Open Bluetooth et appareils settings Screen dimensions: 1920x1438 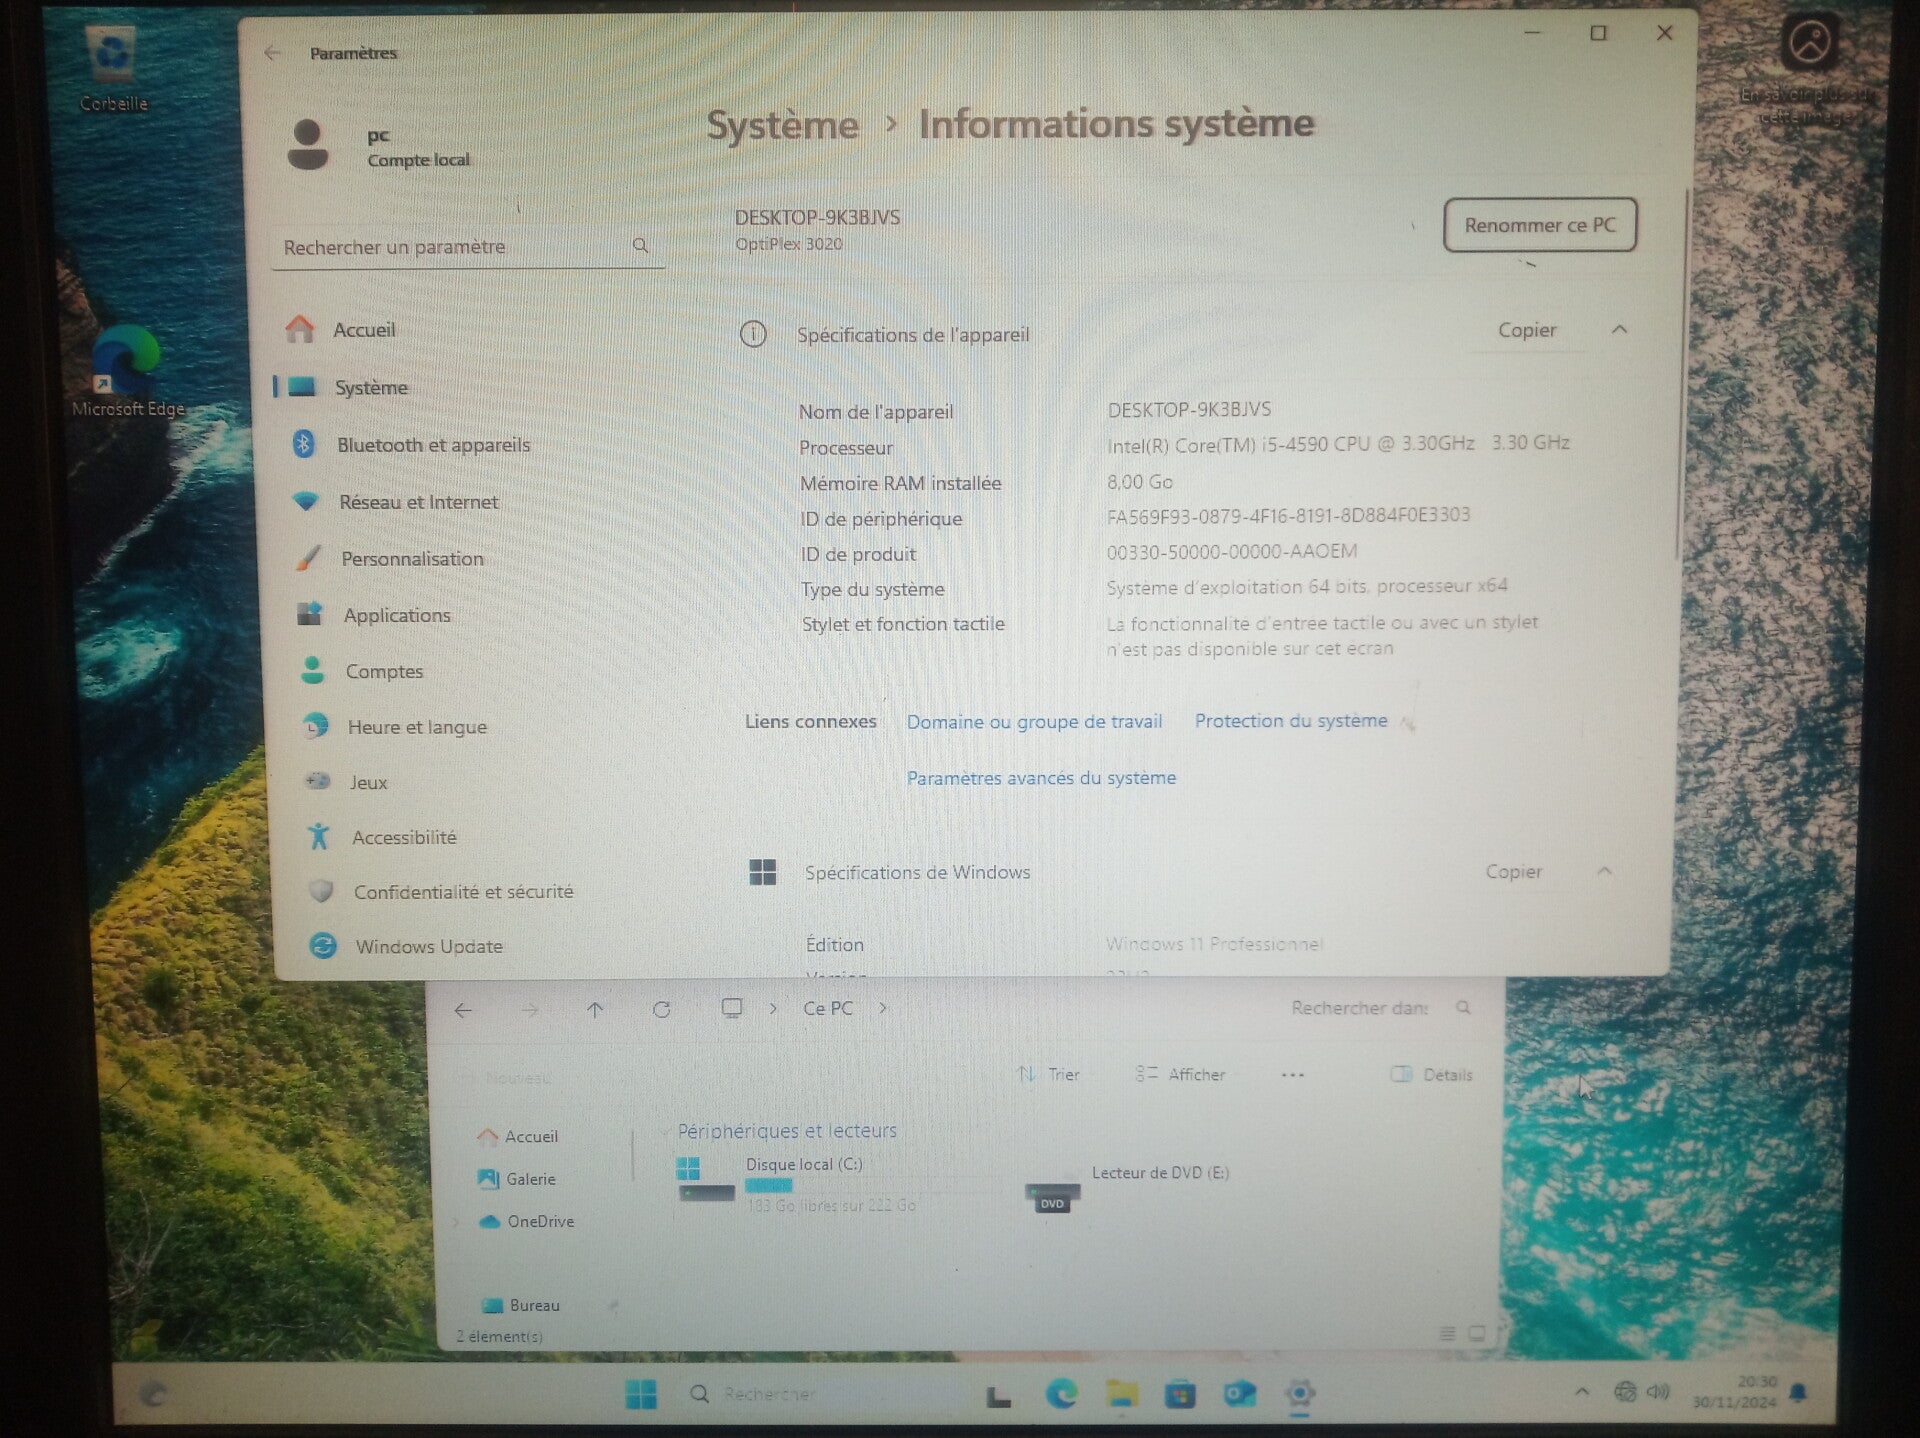tap(432, 445)
